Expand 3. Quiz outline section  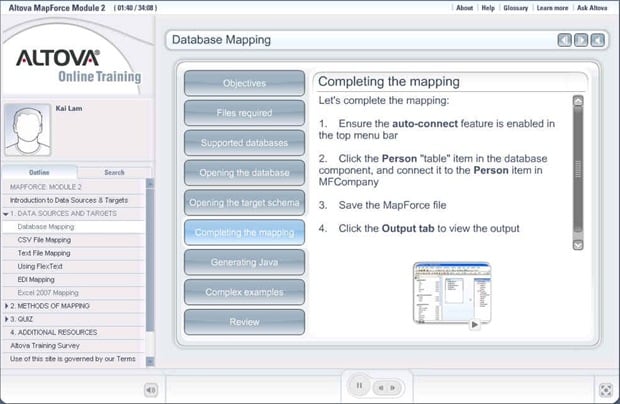[x=6, y=319]
